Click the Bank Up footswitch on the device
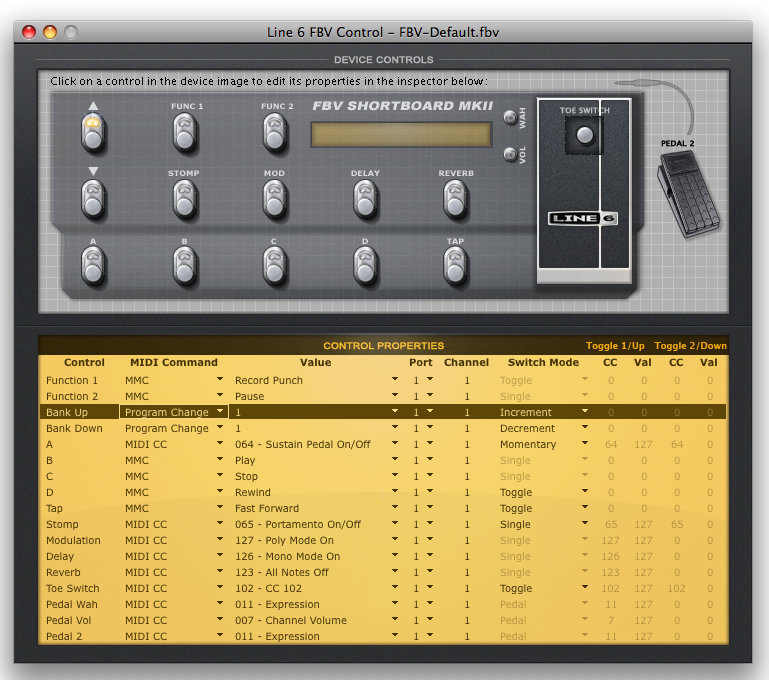The height and width of the screenshot is (680, 769). pyautogui.click(x=93, y=132)
